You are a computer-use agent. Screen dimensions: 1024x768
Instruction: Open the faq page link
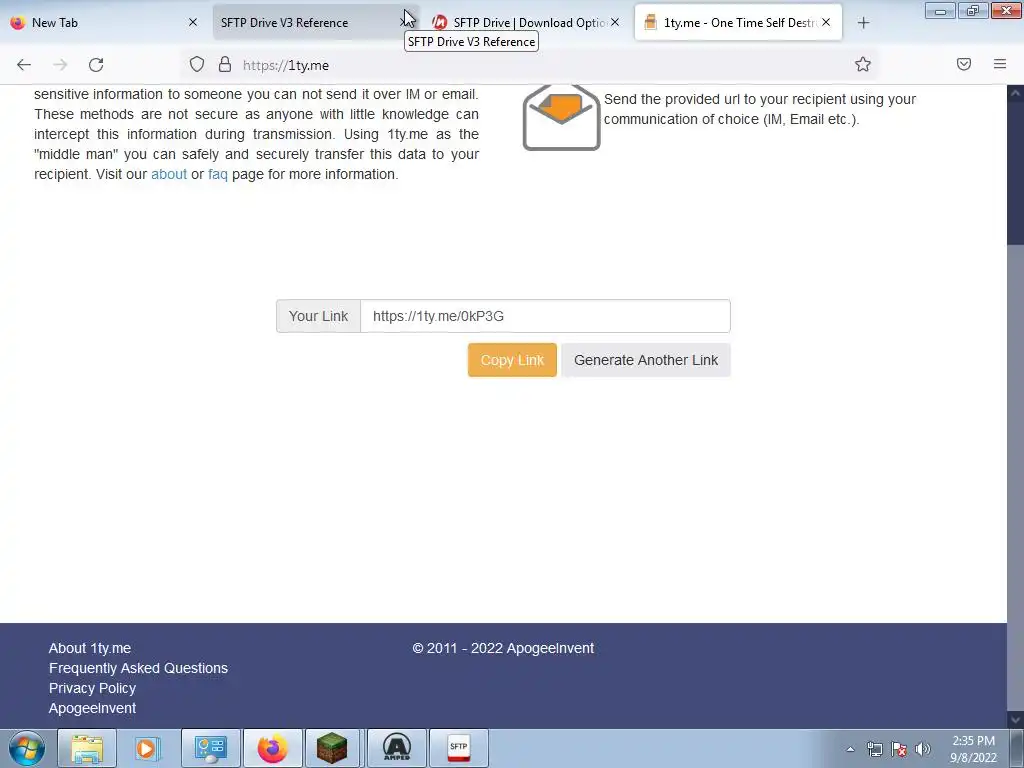(x=217, y=174)
